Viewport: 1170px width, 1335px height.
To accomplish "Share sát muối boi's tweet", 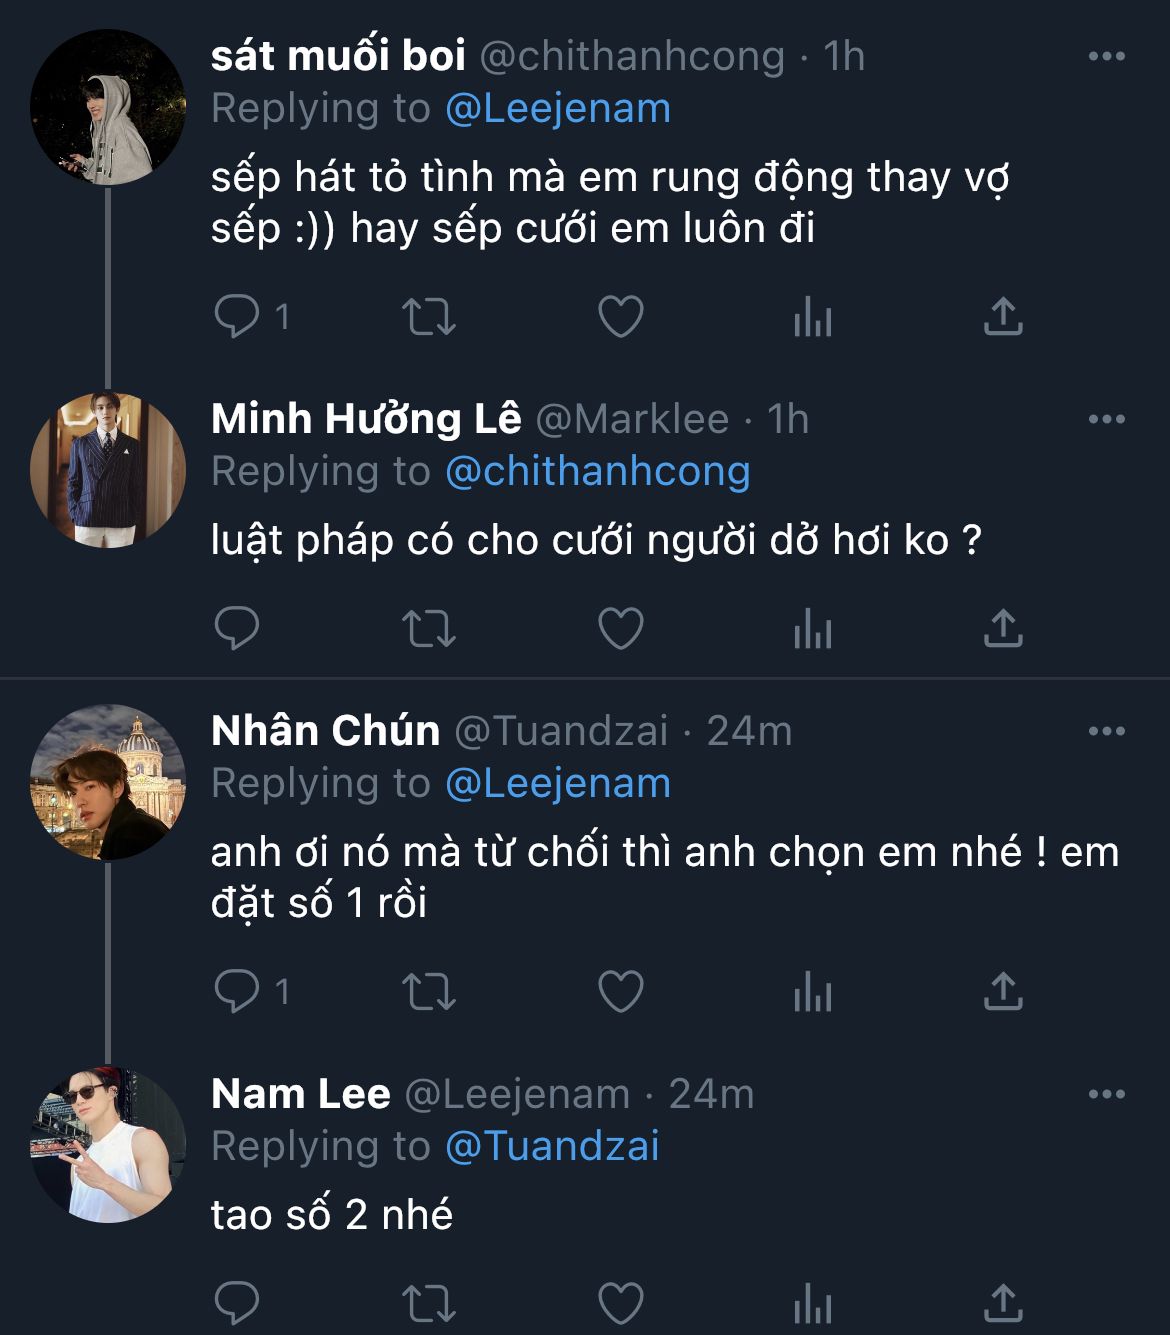I will (x=1002, y=317).
